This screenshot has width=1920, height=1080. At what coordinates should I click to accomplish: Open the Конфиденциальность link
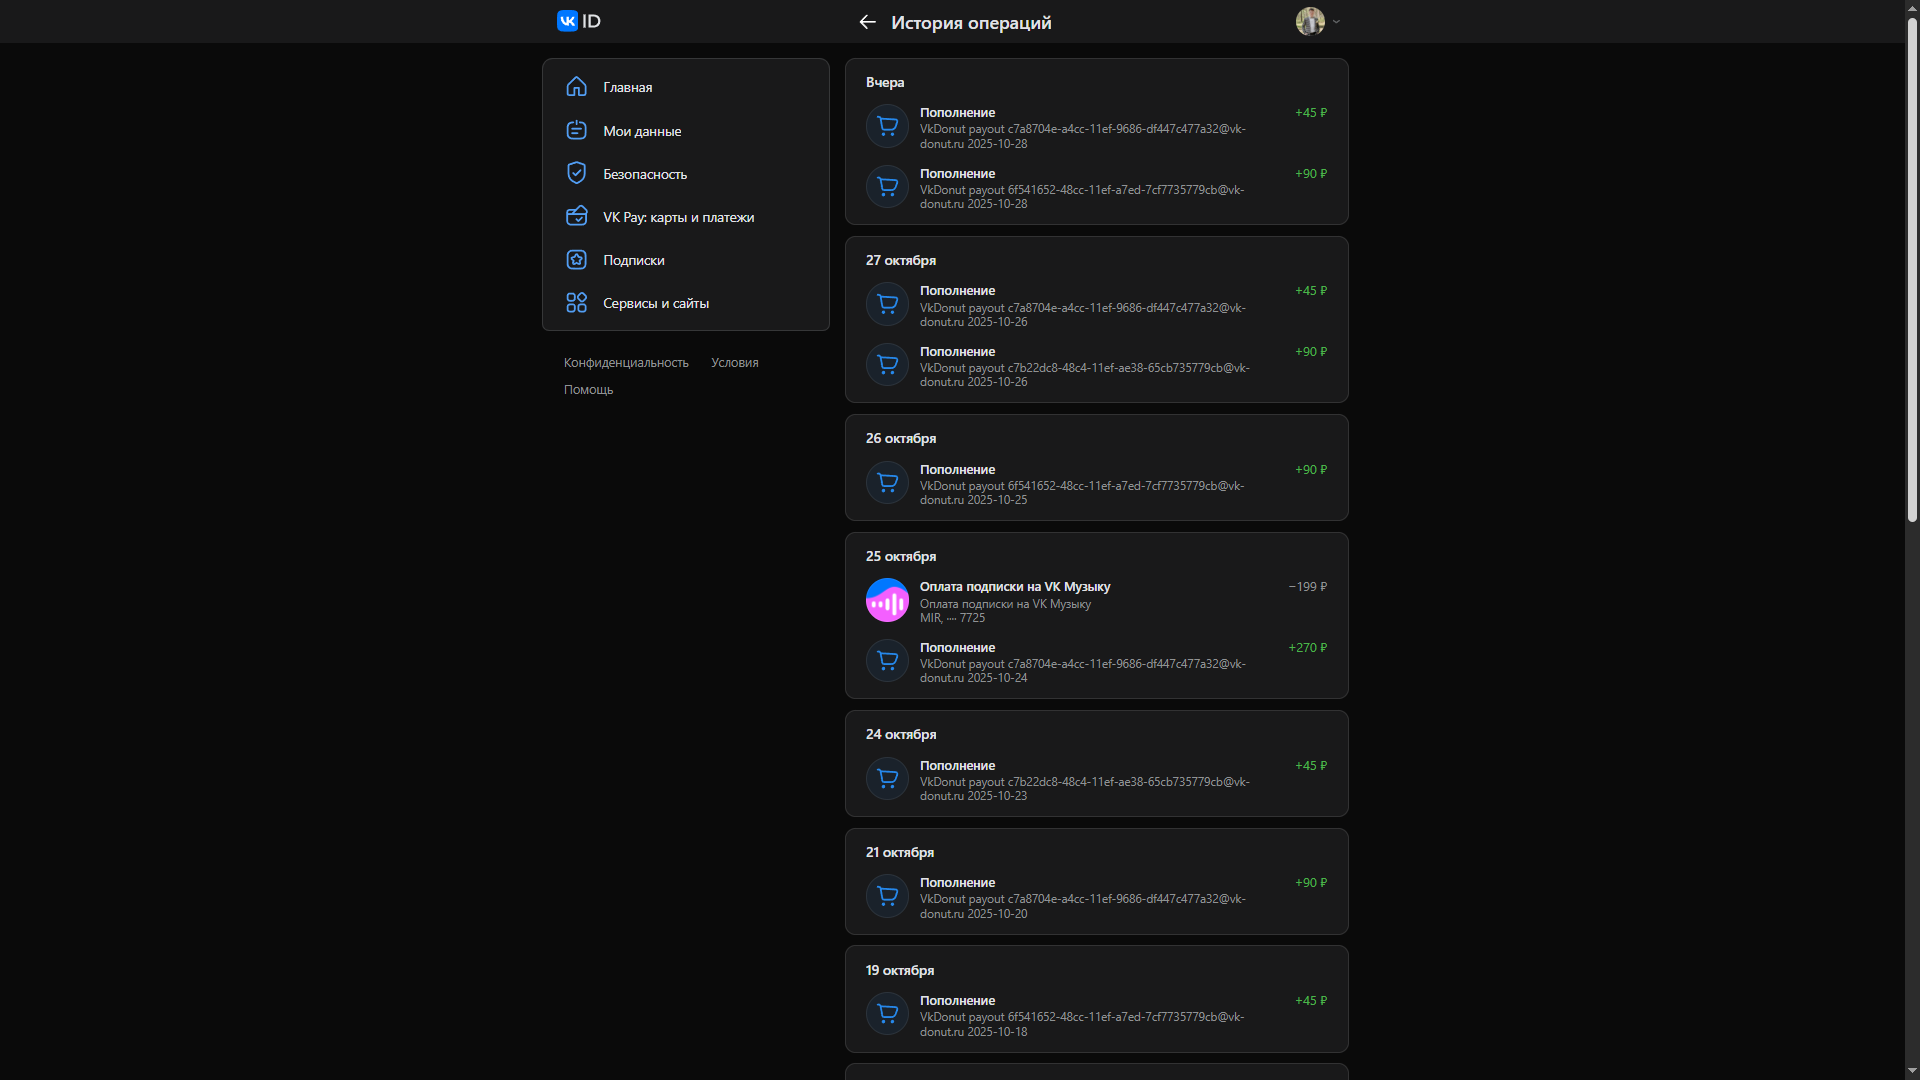click(x=626, y=363)
